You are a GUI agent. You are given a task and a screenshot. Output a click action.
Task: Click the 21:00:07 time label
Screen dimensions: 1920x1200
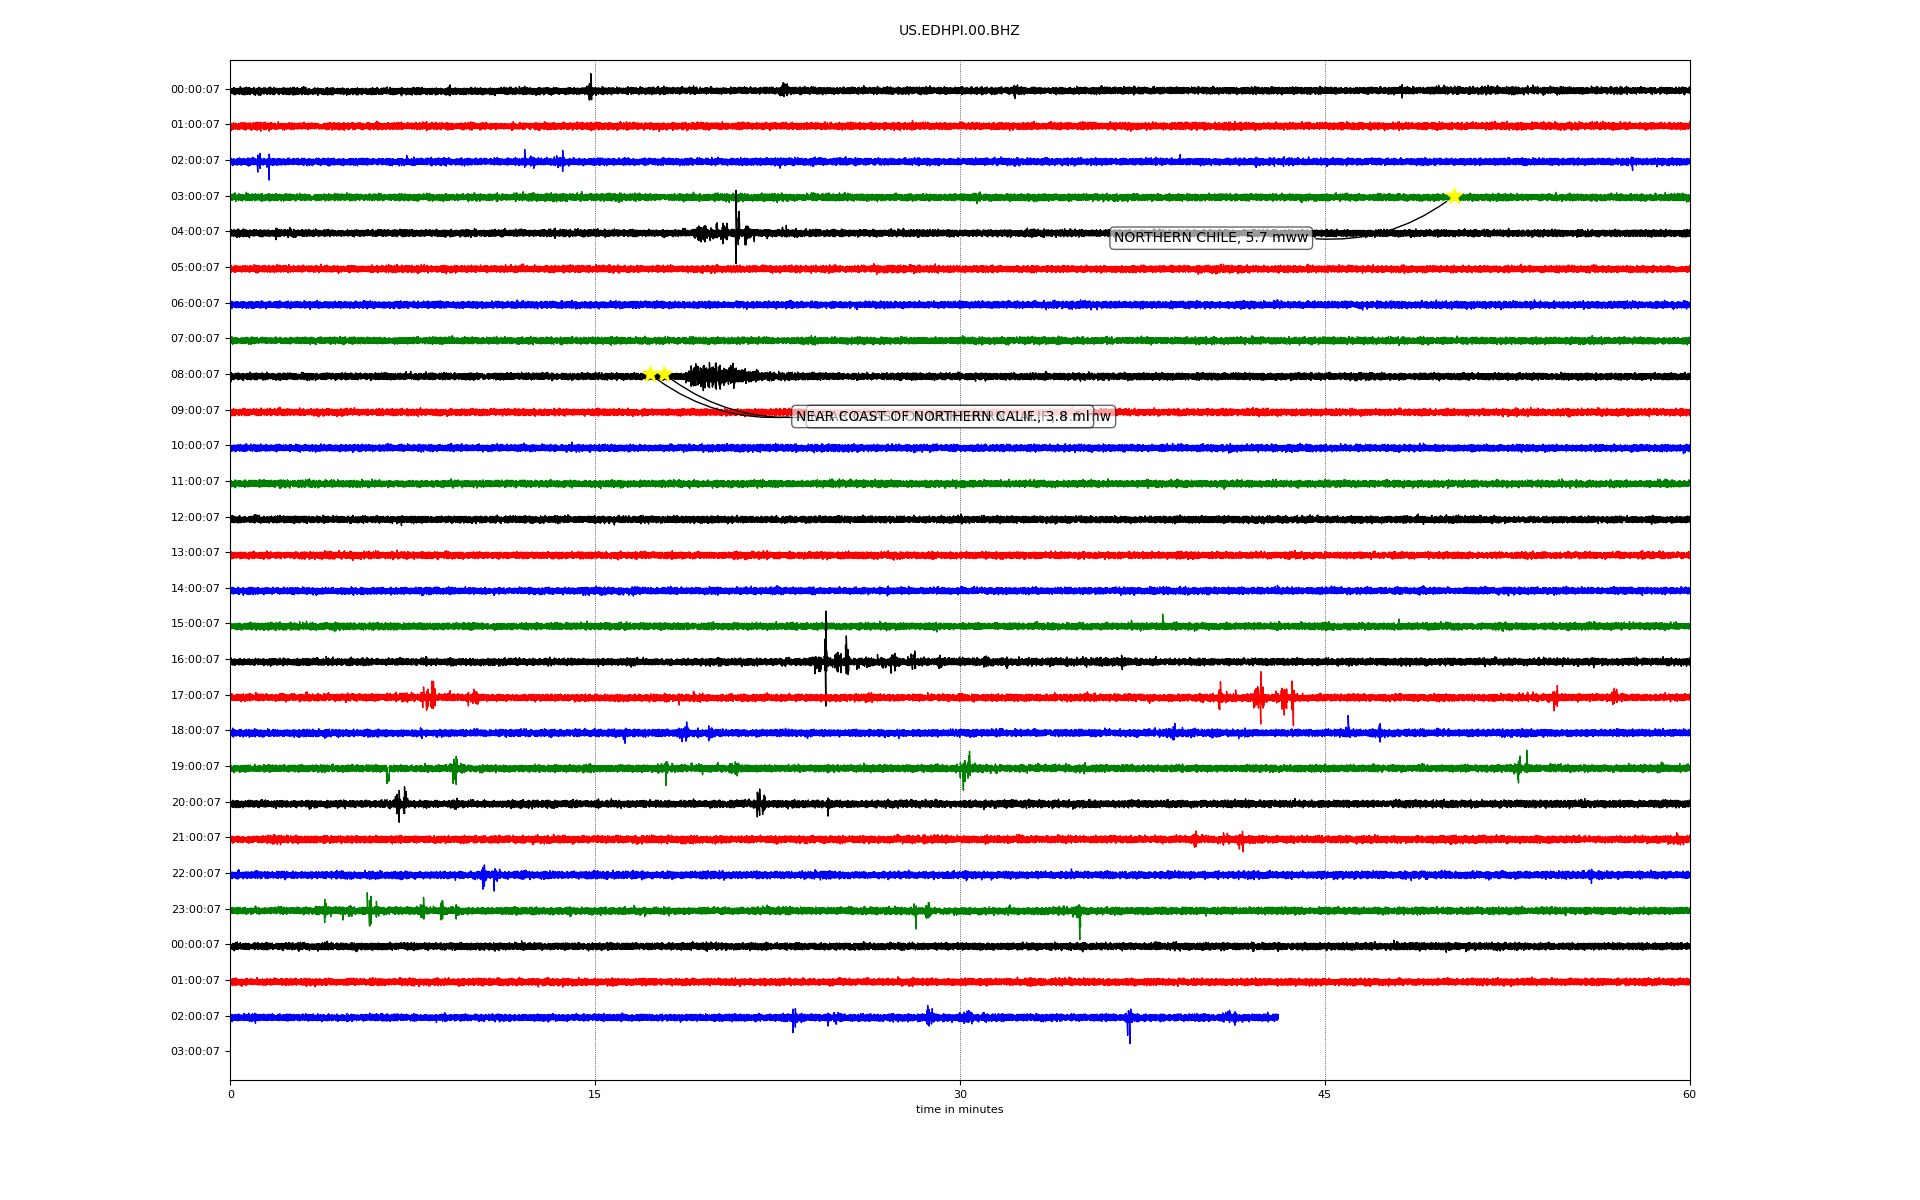[195, 838]
